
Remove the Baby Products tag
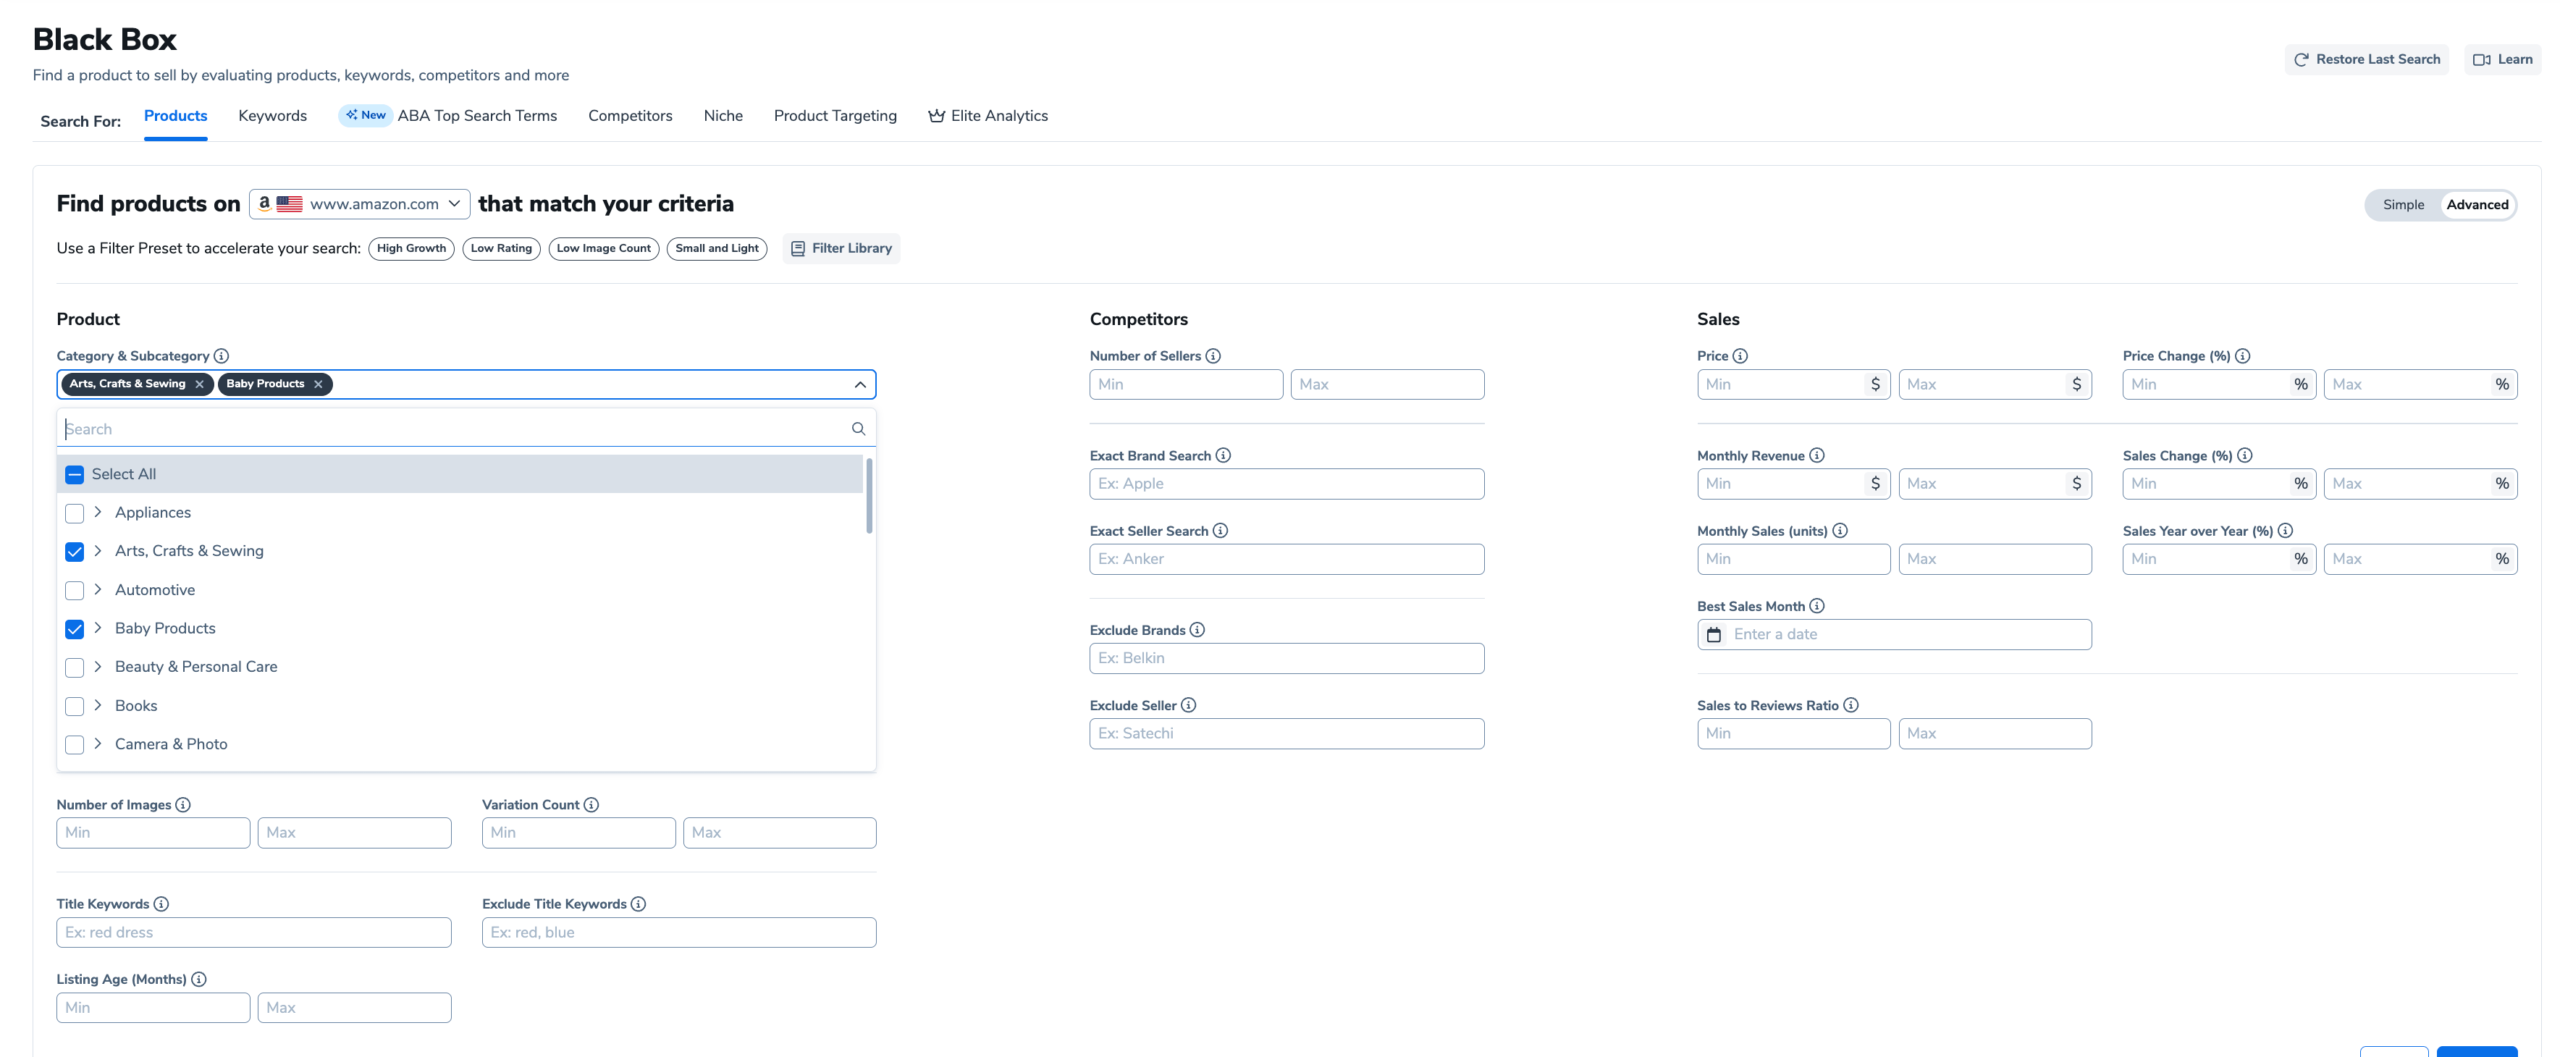pyautogui.click(x=318, y=384)
